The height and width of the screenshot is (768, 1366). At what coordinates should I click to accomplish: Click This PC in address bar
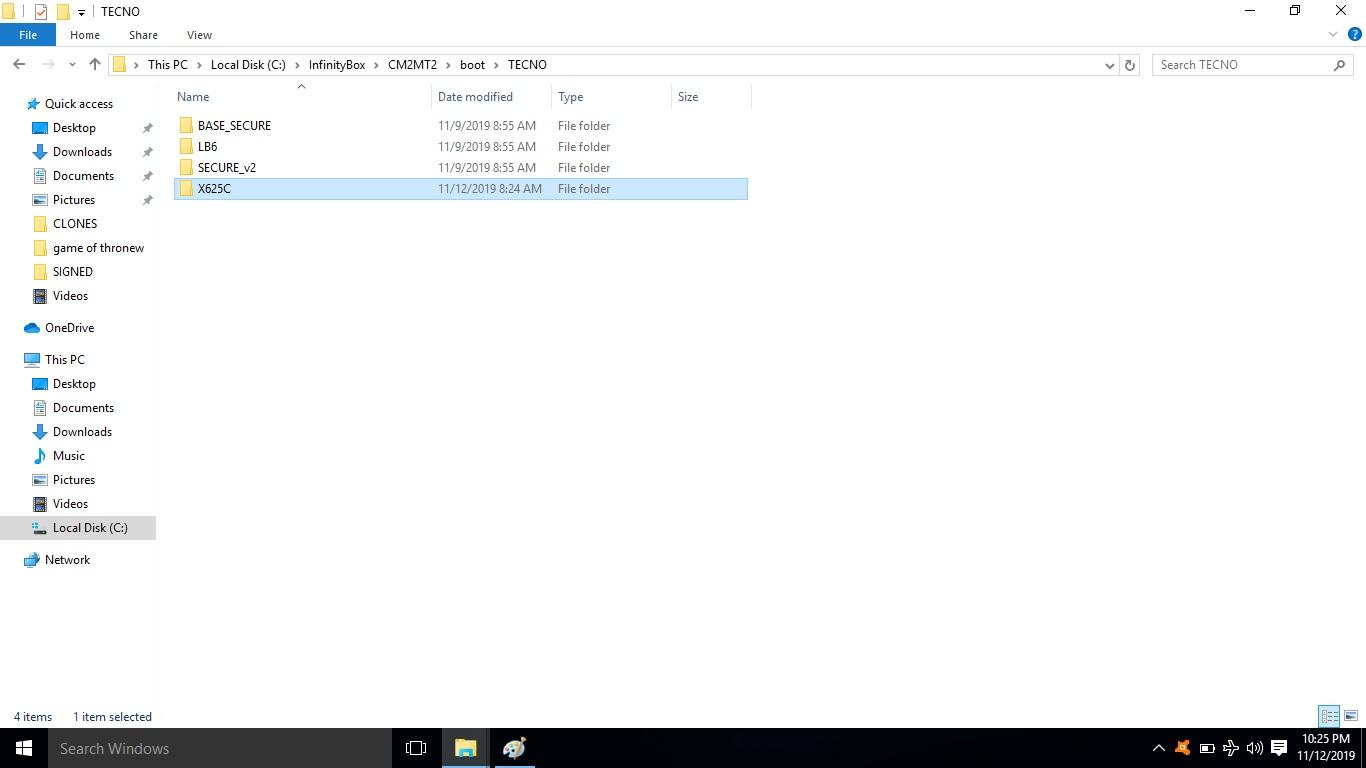[x=167, y=65]
